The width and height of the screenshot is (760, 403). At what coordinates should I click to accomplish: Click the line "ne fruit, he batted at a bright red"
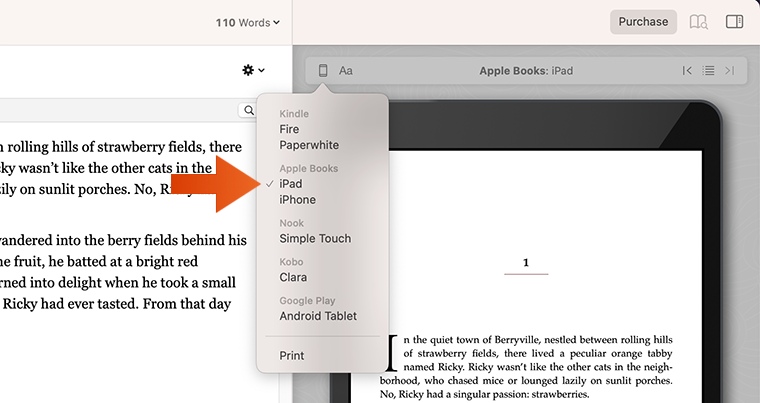99,261
